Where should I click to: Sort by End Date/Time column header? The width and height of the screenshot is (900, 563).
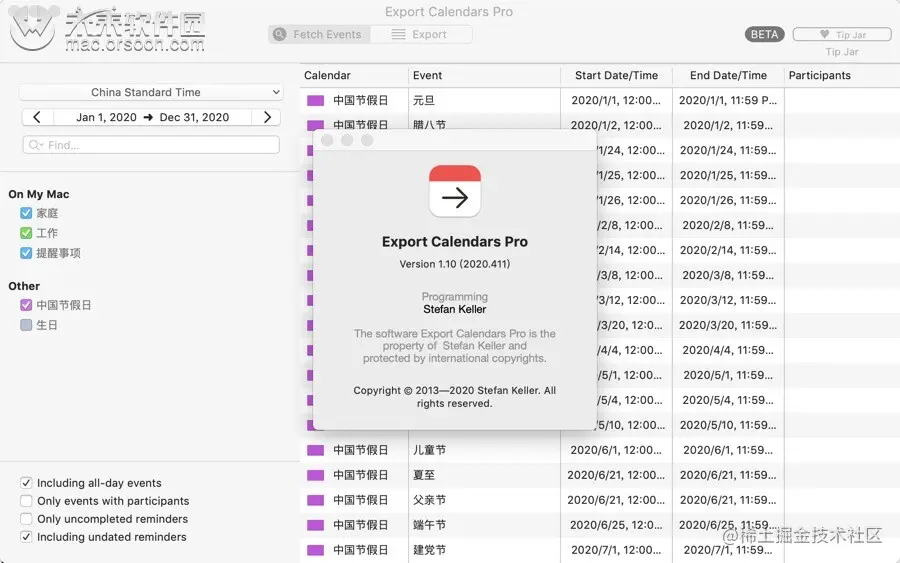(728, 75)
